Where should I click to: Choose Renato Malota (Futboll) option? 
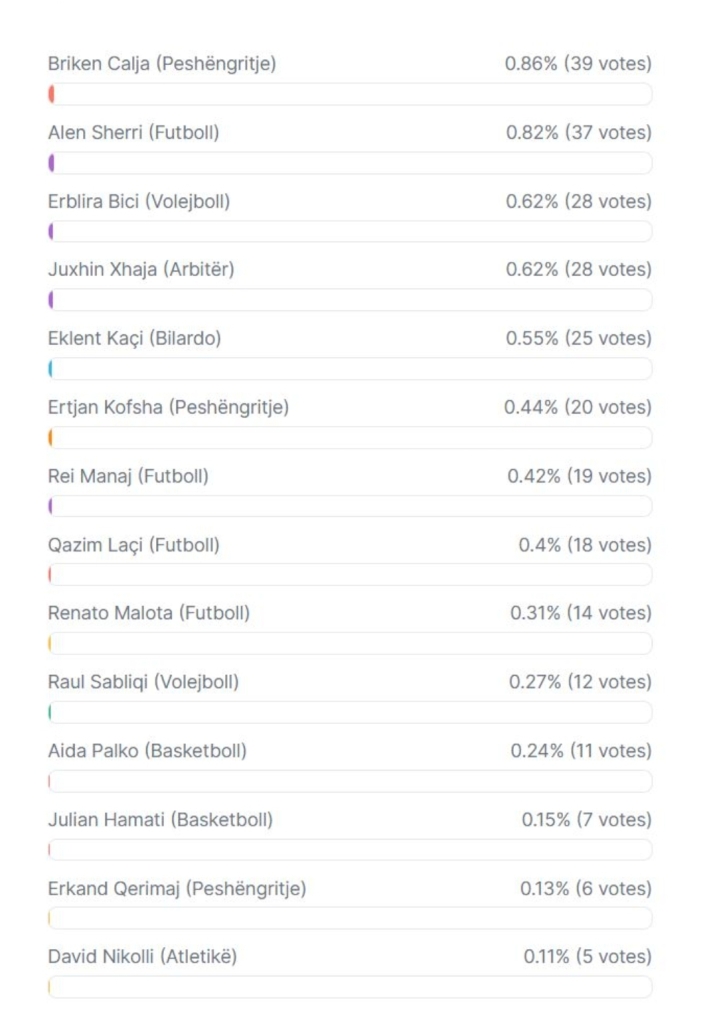[149, 613]
